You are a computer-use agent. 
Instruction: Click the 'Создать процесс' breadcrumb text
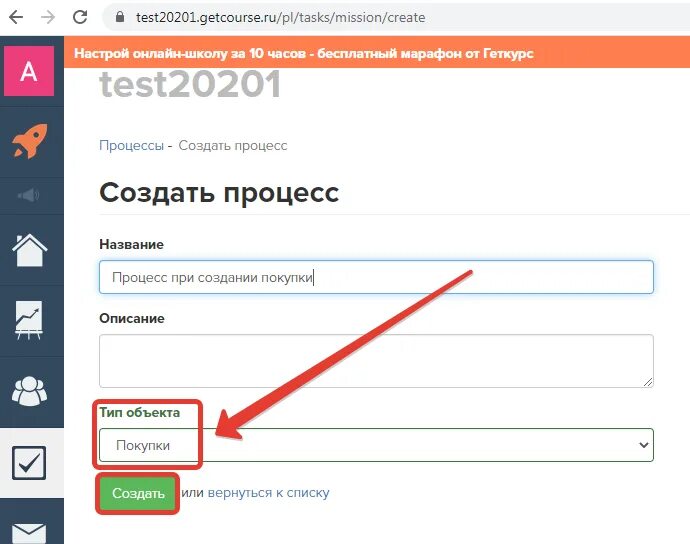233,145
